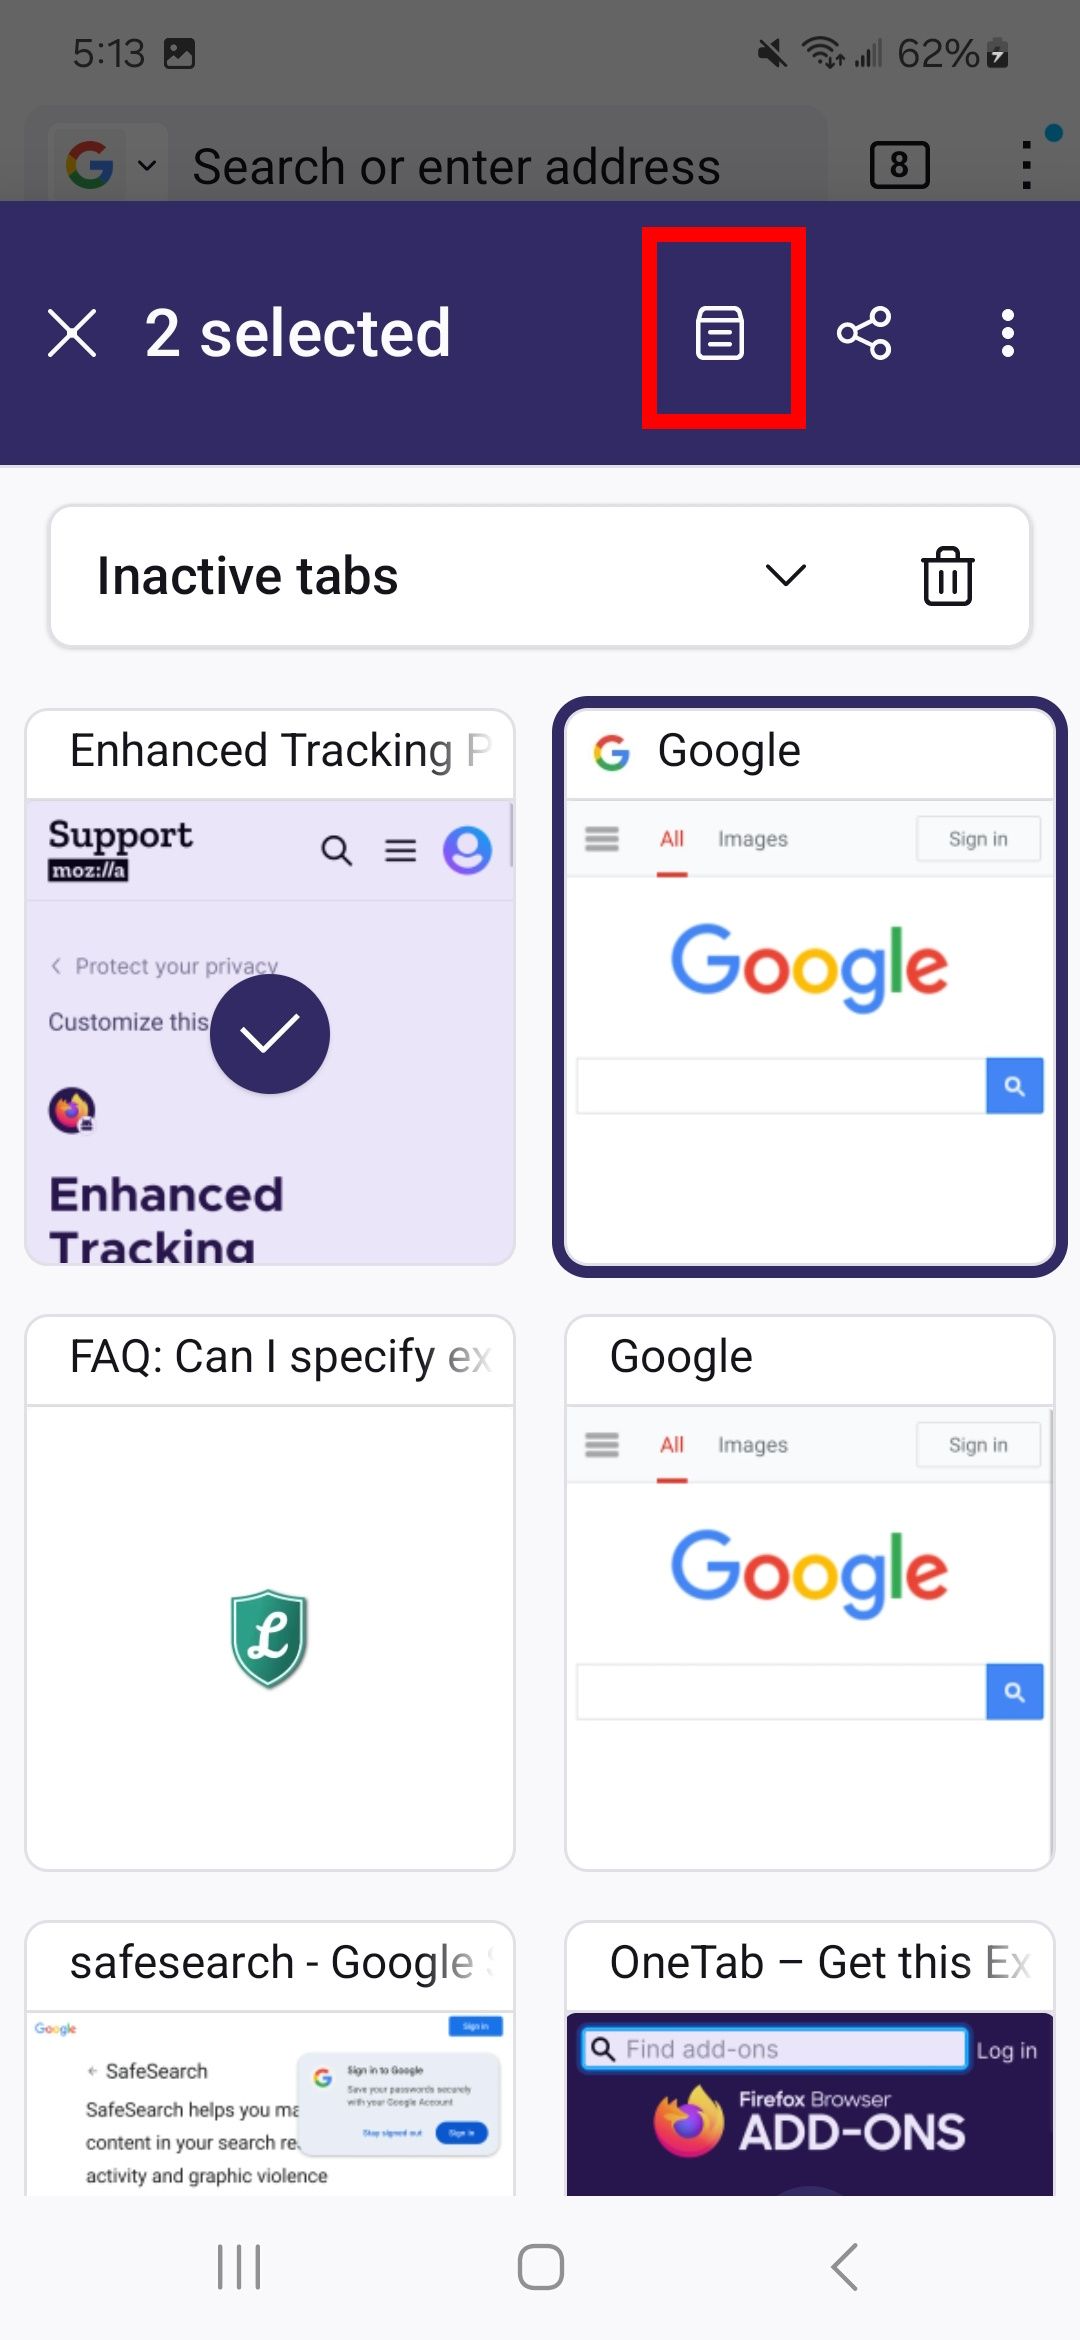Image resolution: width=1080 pixels, height=2340 pixels.
Task: Tap the save to collection icon
Action: [x=720, y=333]
